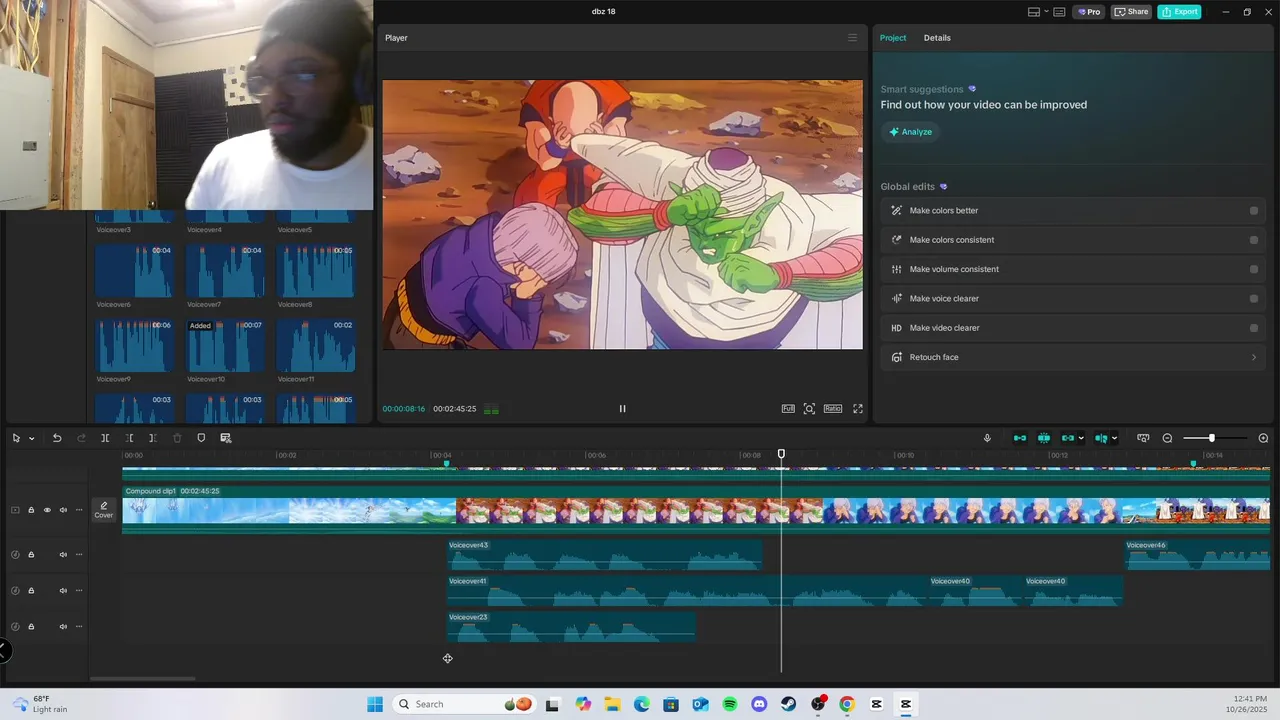
Task: Open the Ratio setting in player
Action: coord(833,408)
